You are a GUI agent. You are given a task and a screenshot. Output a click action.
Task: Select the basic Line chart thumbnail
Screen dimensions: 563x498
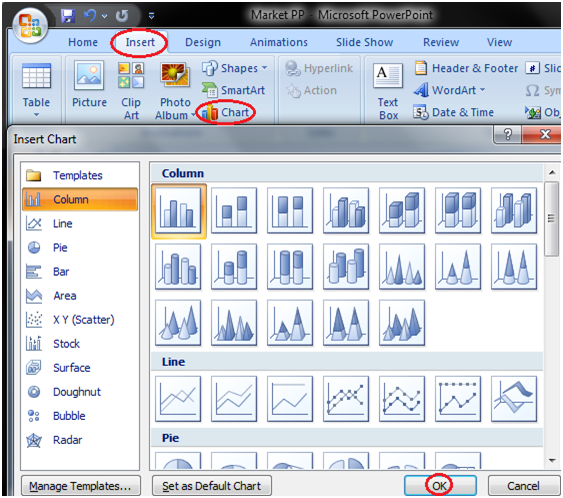pos(178,399)
